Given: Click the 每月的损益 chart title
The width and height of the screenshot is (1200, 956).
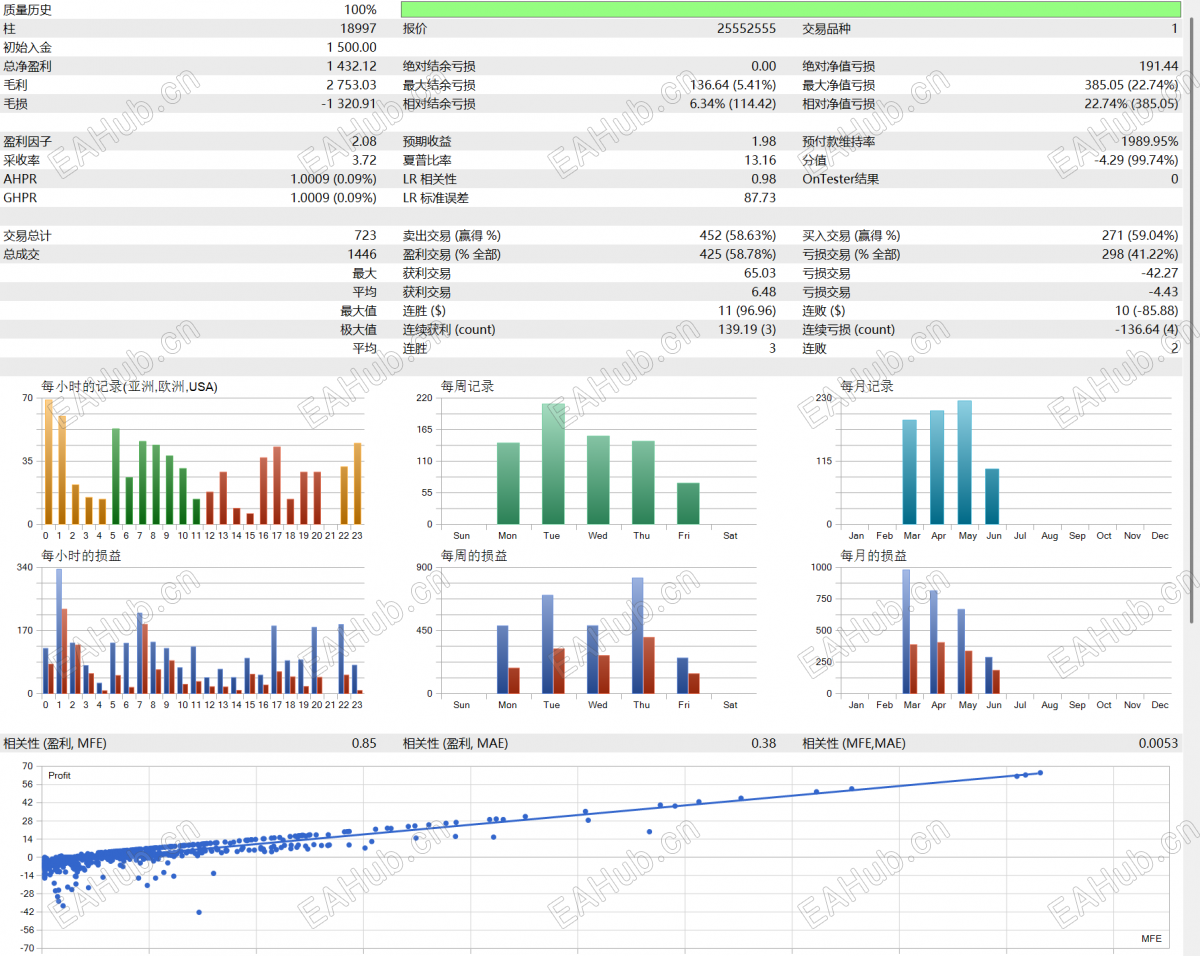Looking at the screenshot, I should pyautogui.click(x=873, y=556).
